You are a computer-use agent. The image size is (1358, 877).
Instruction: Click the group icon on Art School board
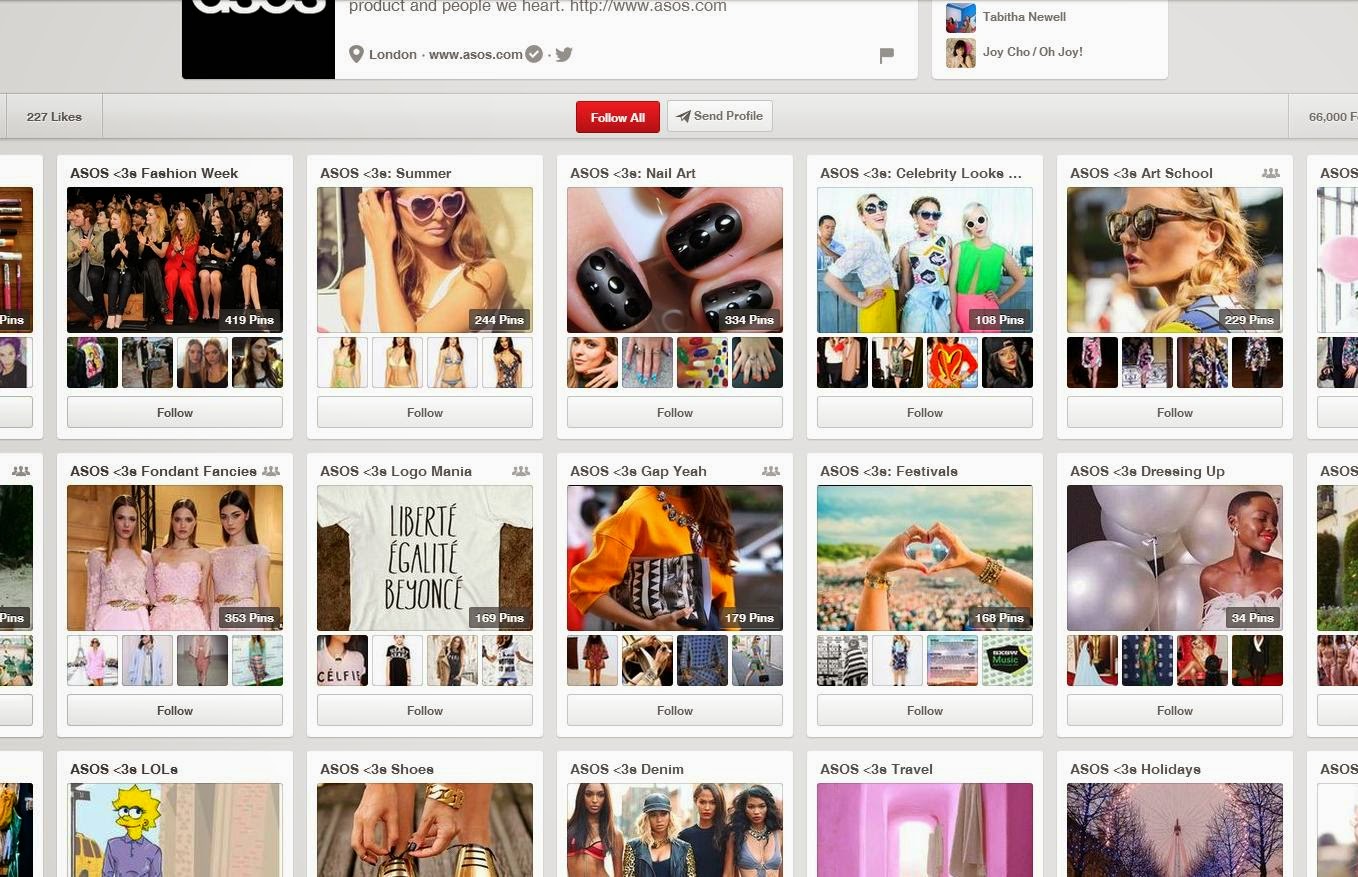[1270, 173]
